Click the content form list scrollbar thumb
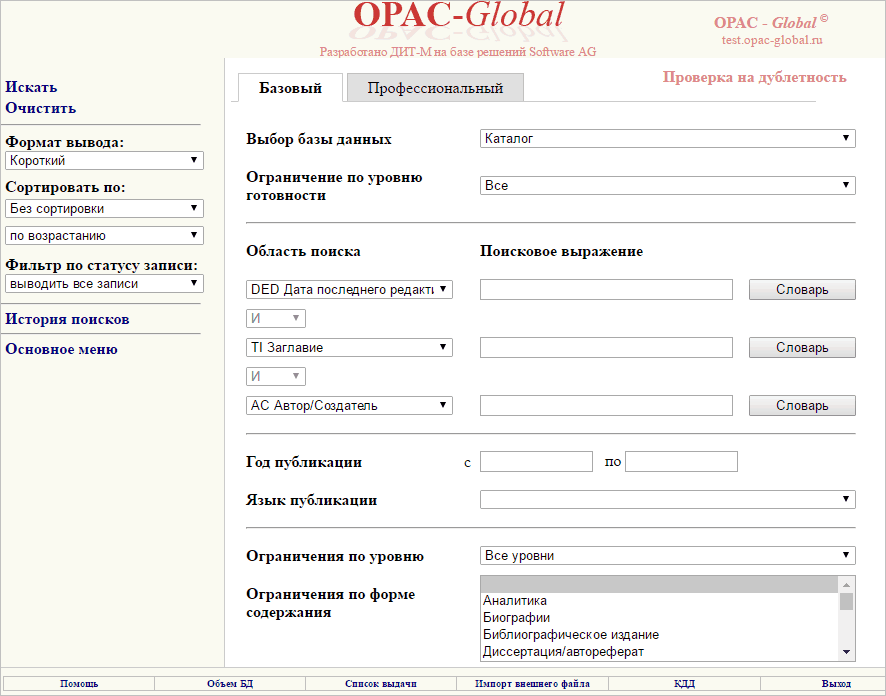The height and width of the screenshot is (696, 886). [x=846, y=602]
